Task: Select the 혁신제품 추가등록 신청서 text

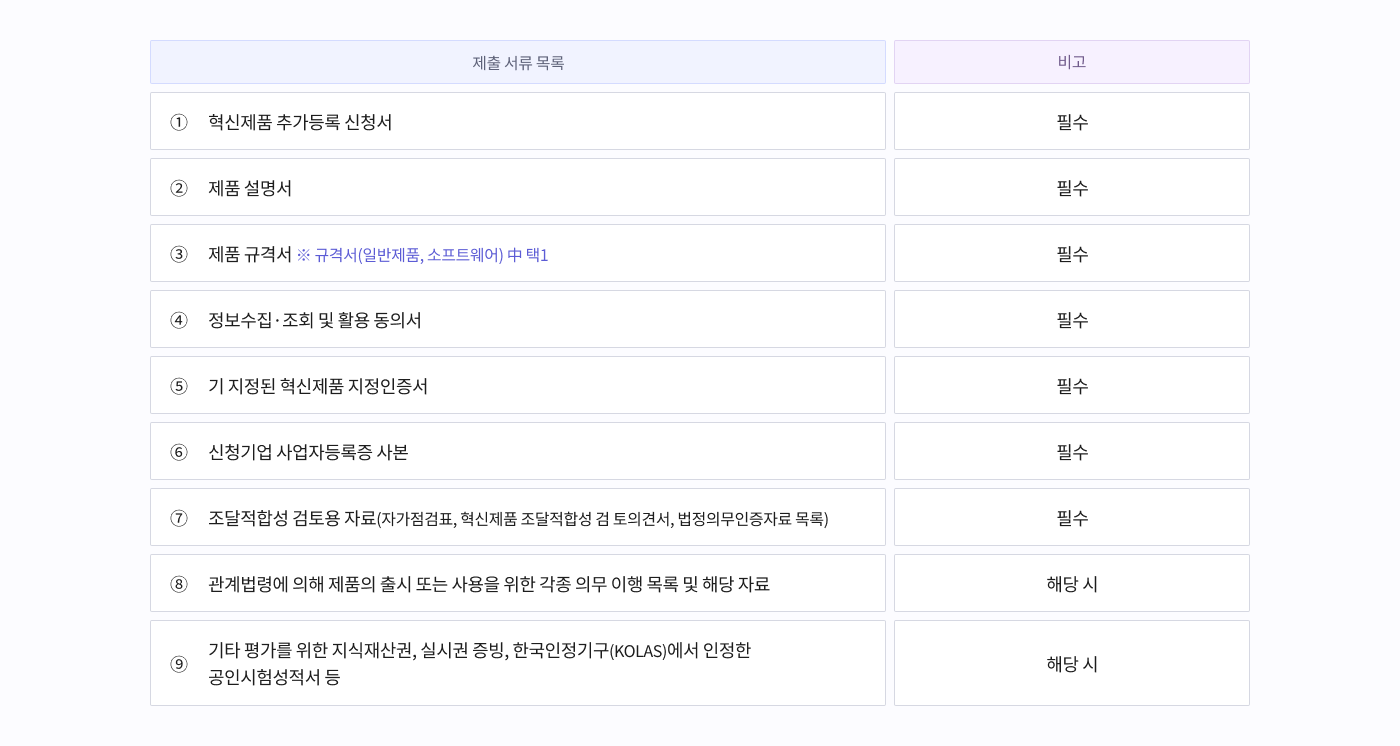Action: (300, 122)
